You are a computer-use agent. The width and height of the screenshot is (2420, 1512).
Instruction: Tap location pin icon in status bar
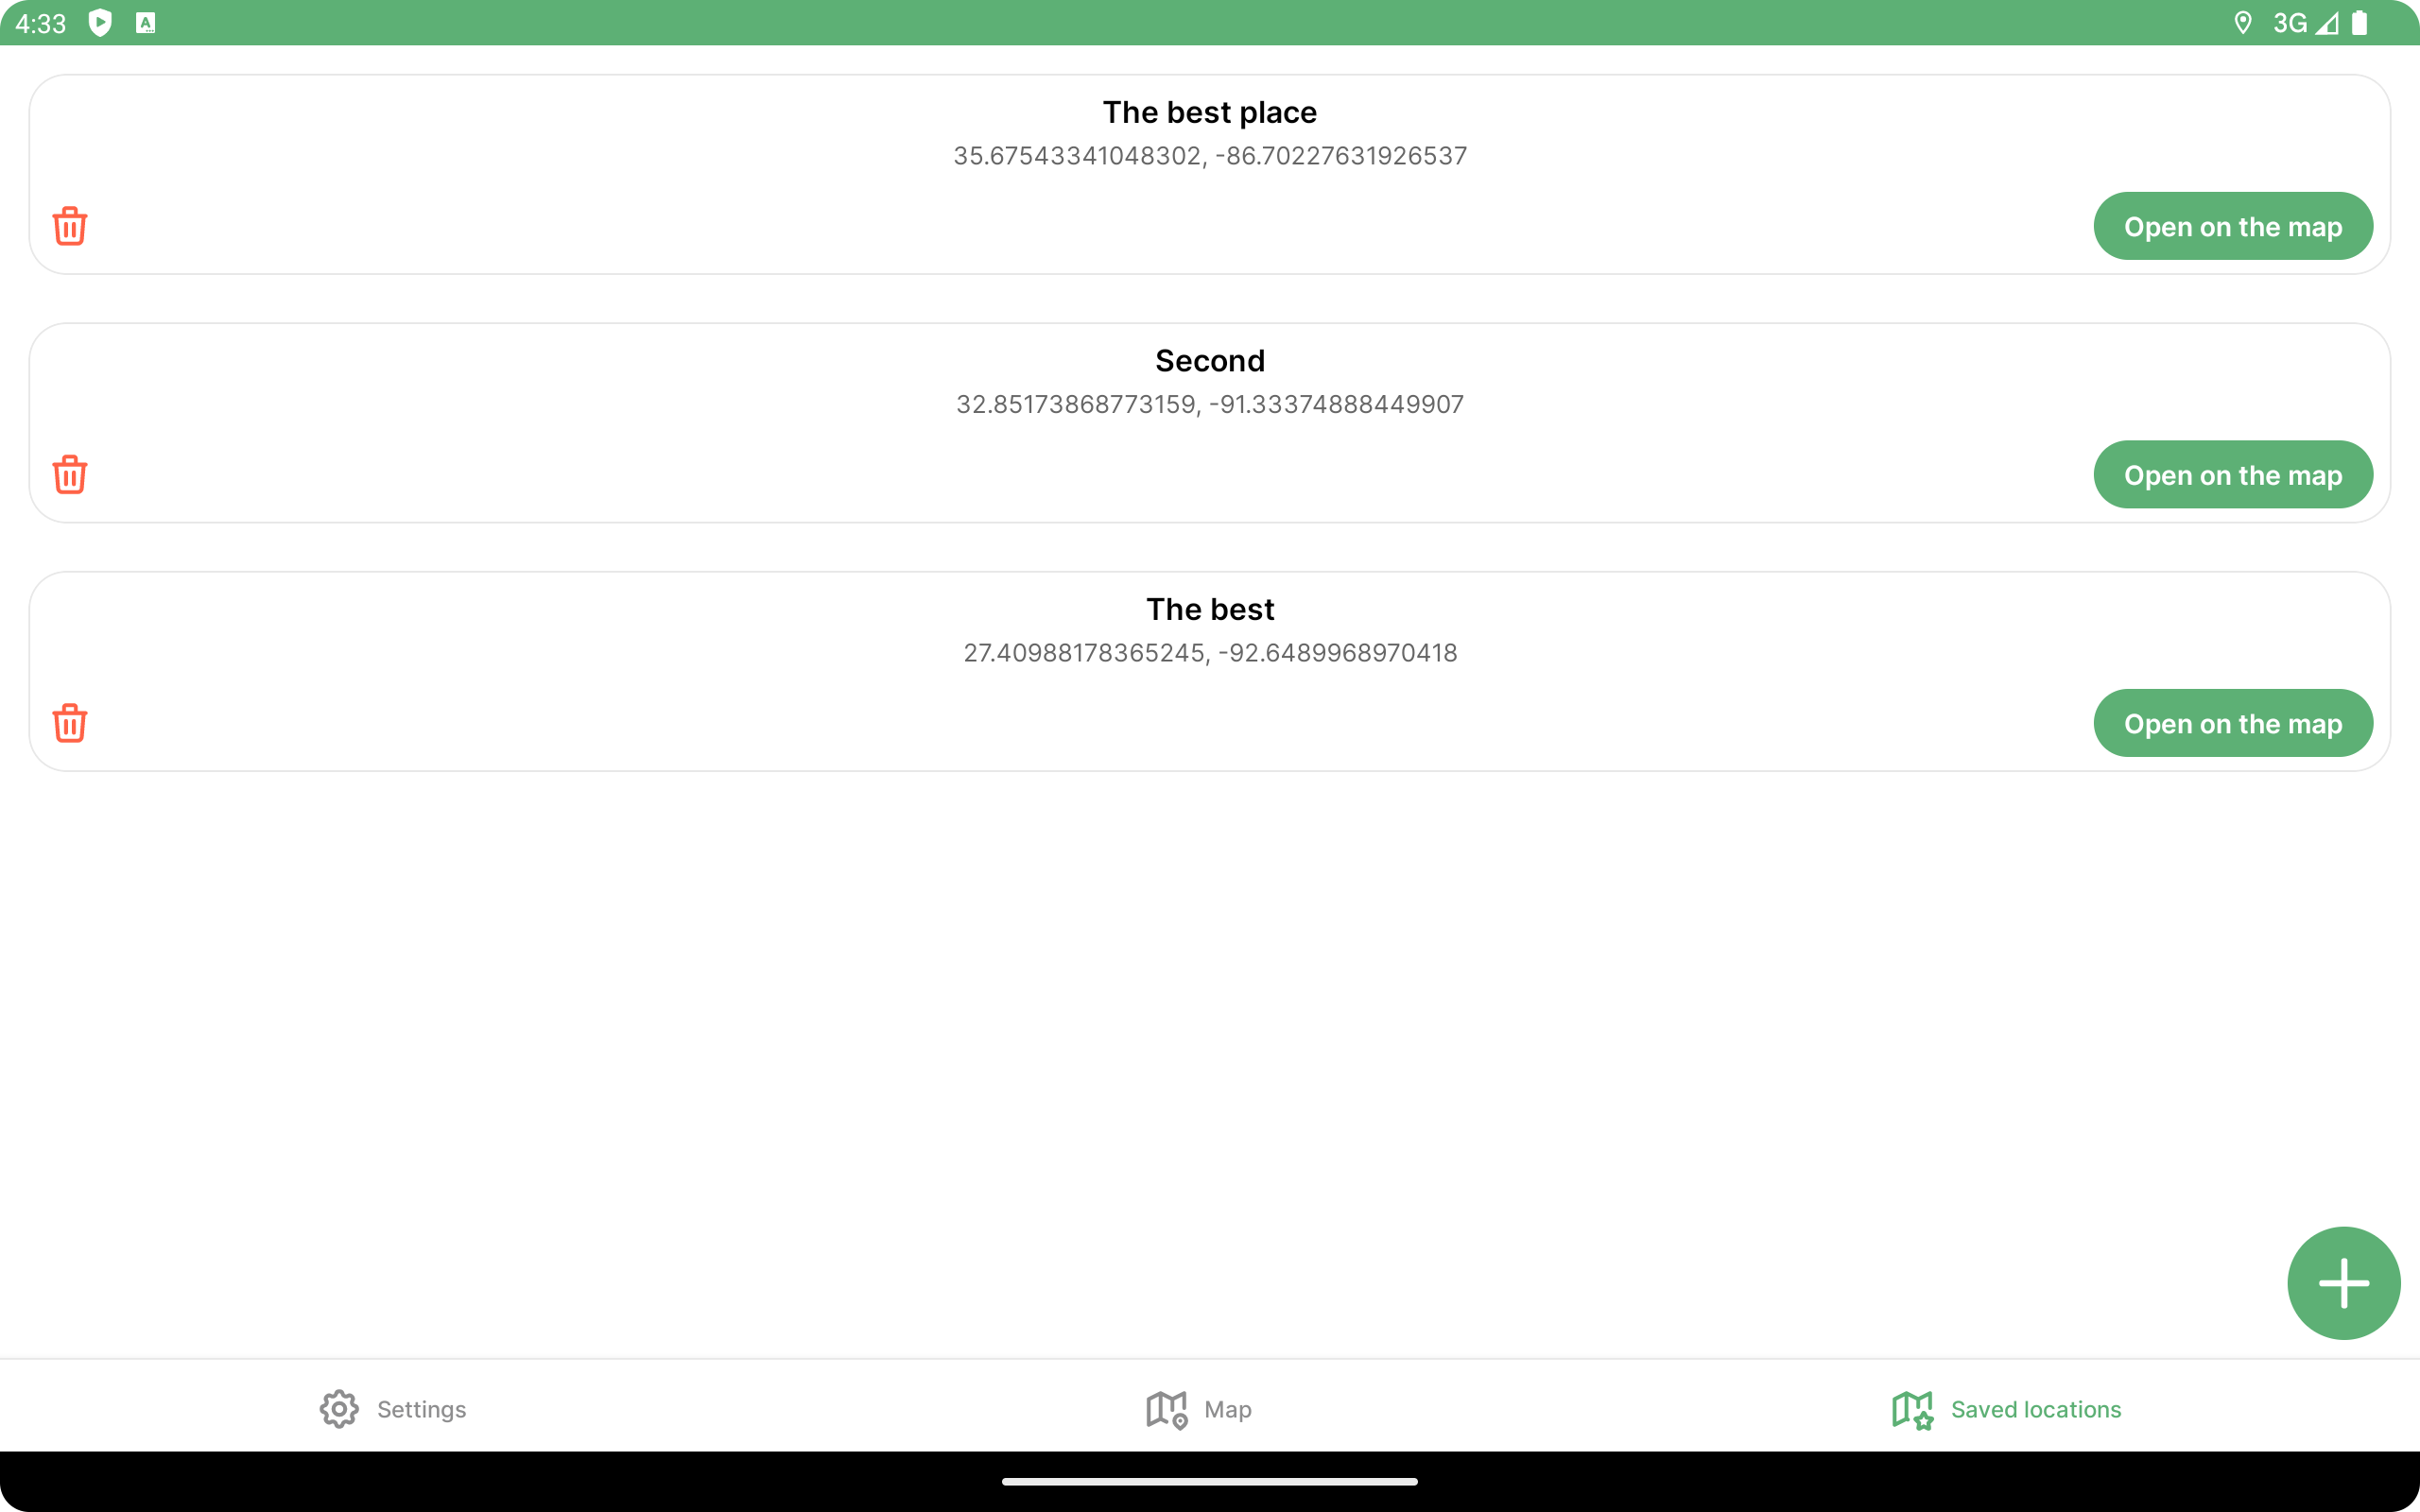(2242, 23)
